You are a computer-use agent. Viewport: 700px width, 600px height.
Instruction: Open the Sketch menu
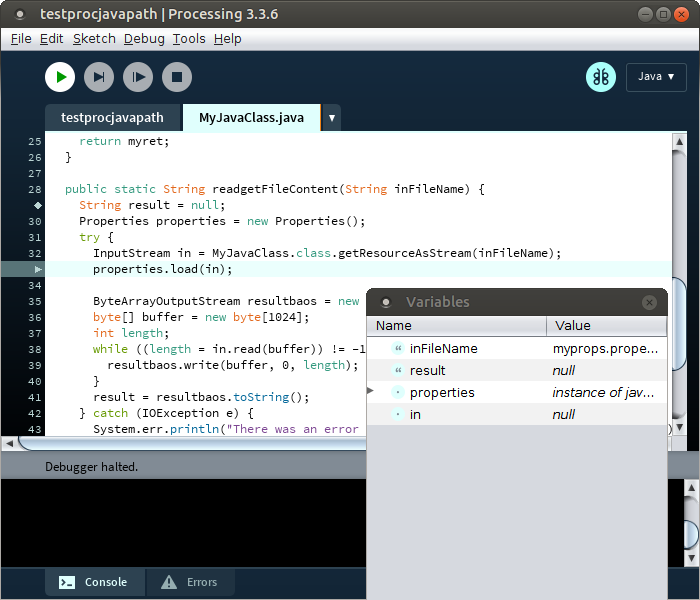click(x=93, y=39)
